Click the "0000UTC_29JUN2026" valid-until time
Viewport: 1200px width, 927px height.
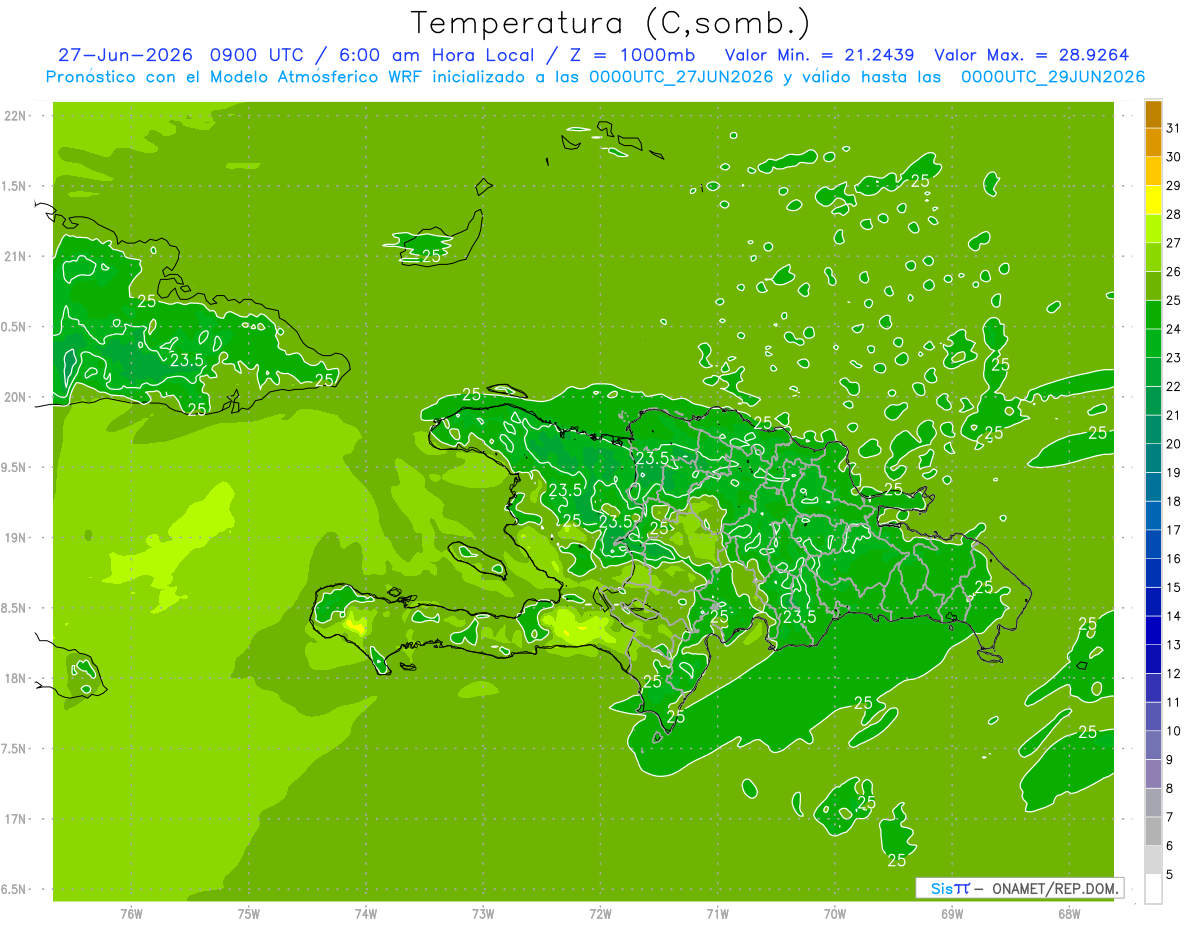(x=1052, y=77)
